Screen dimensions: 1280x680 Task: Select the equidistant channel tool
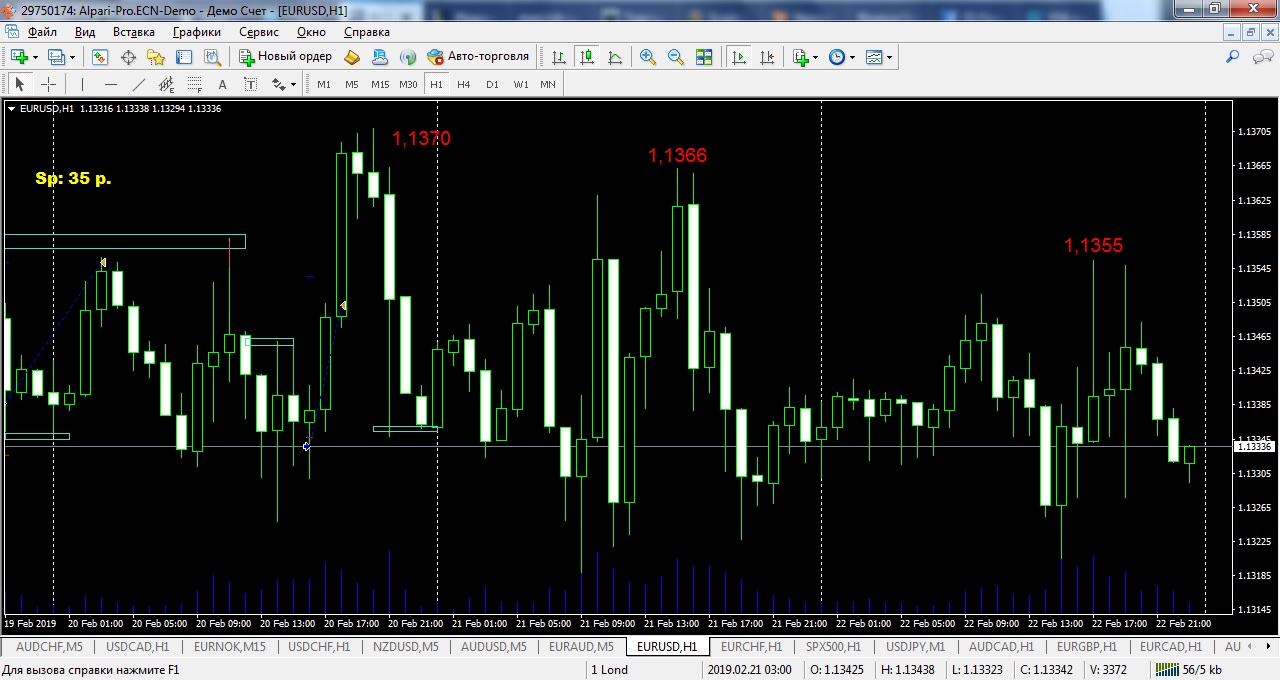pyautogui.click(x=166, y=84)
